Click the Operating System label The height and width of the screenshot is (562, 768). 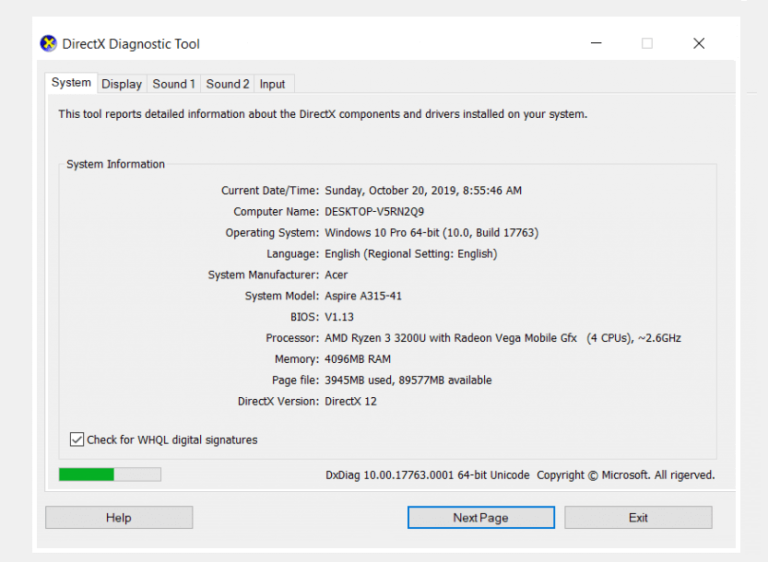272,233
